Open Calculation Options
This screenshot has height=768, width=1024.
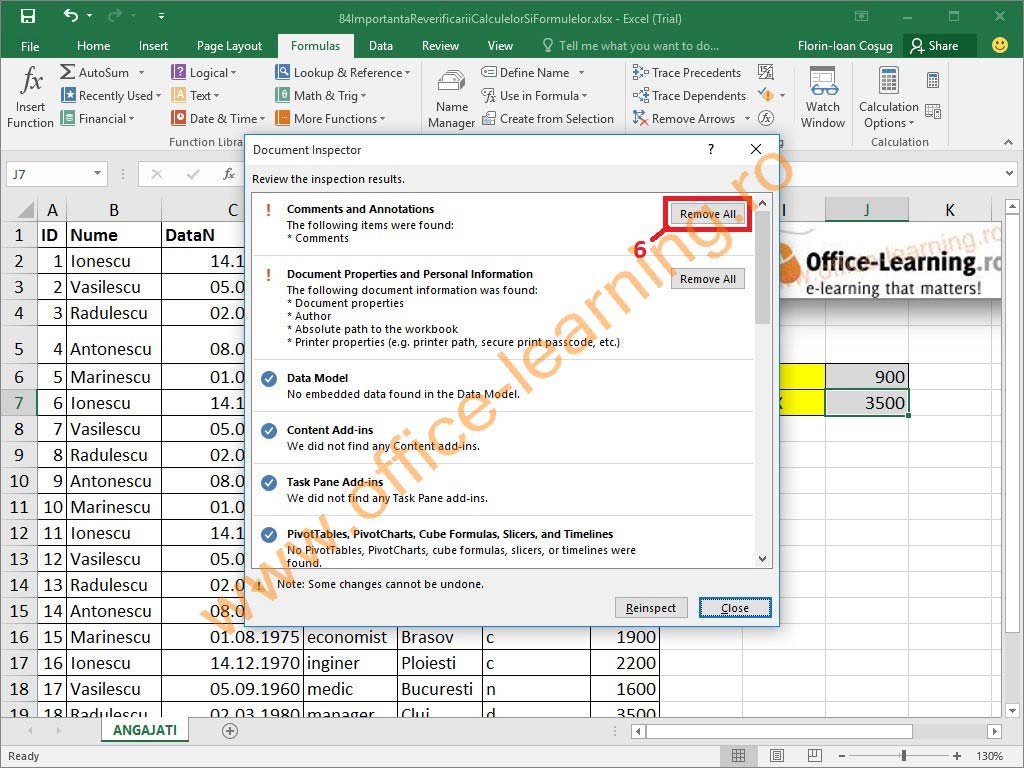point(888,97)
